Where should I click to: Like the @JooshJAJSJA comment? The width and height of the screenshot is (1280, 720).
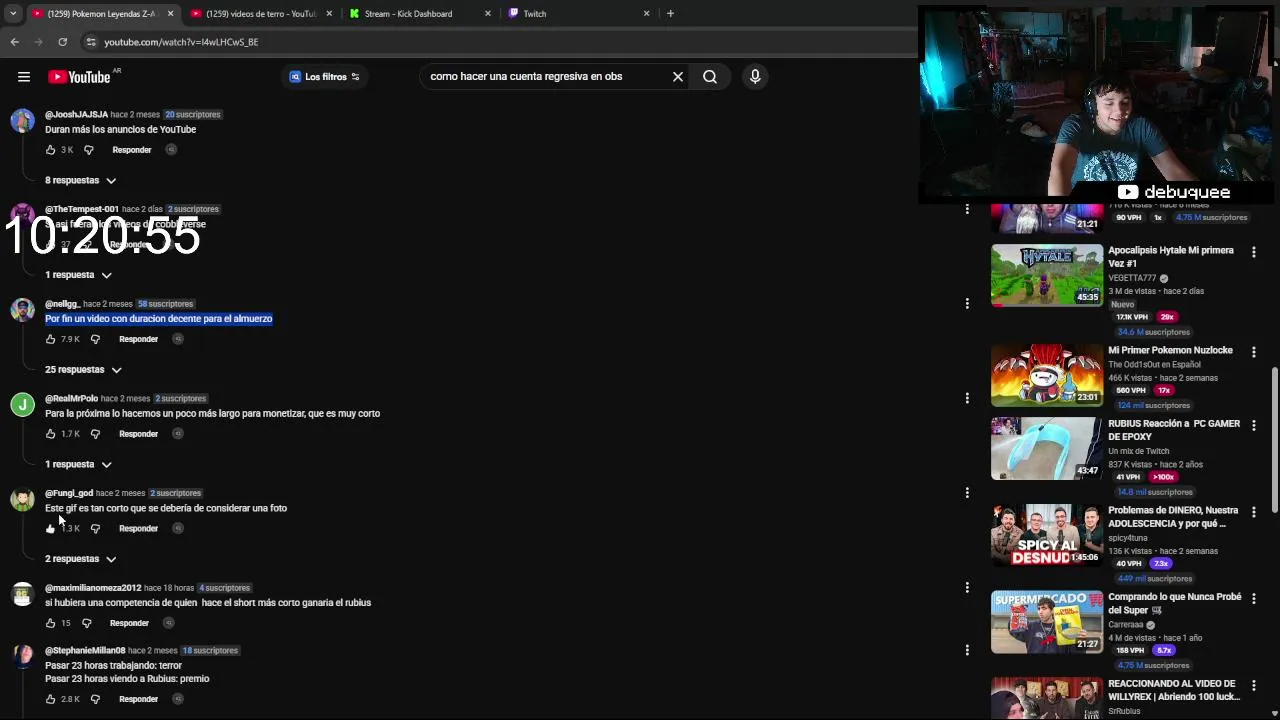pyautogui.click(x=51, y=150)
